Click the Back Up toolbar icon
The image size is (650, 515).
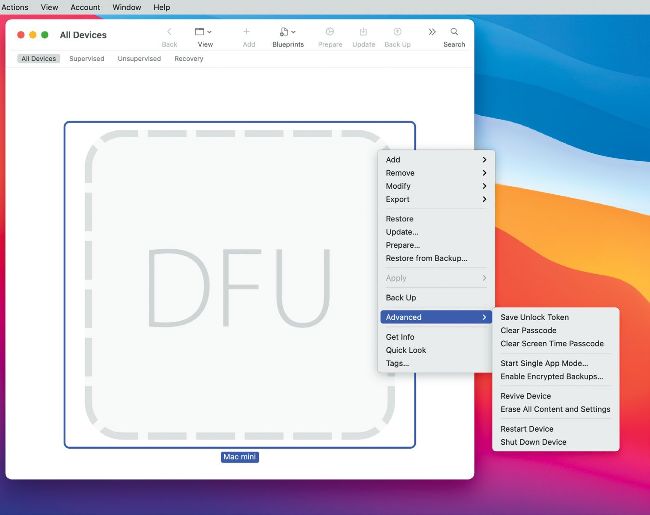pos(397,33)
